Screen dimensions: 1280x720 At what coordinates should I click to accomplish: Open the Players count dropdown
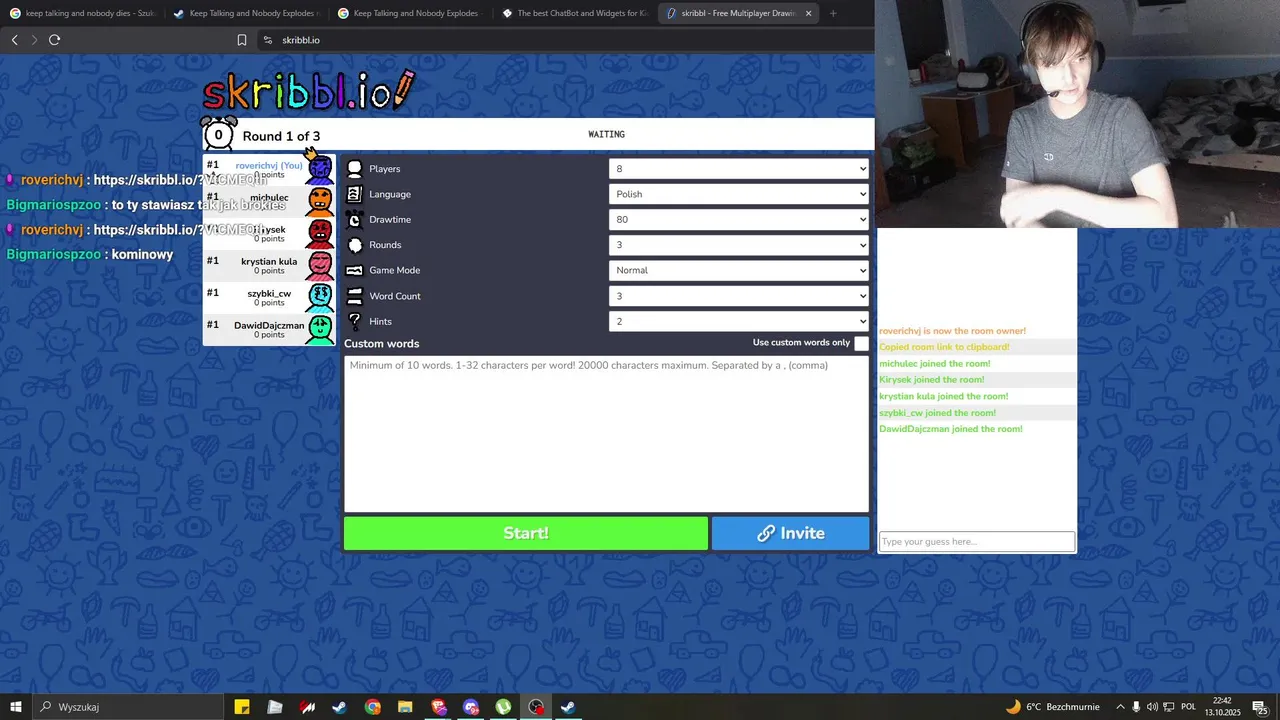pyautogui.click(x=738, y=169)
